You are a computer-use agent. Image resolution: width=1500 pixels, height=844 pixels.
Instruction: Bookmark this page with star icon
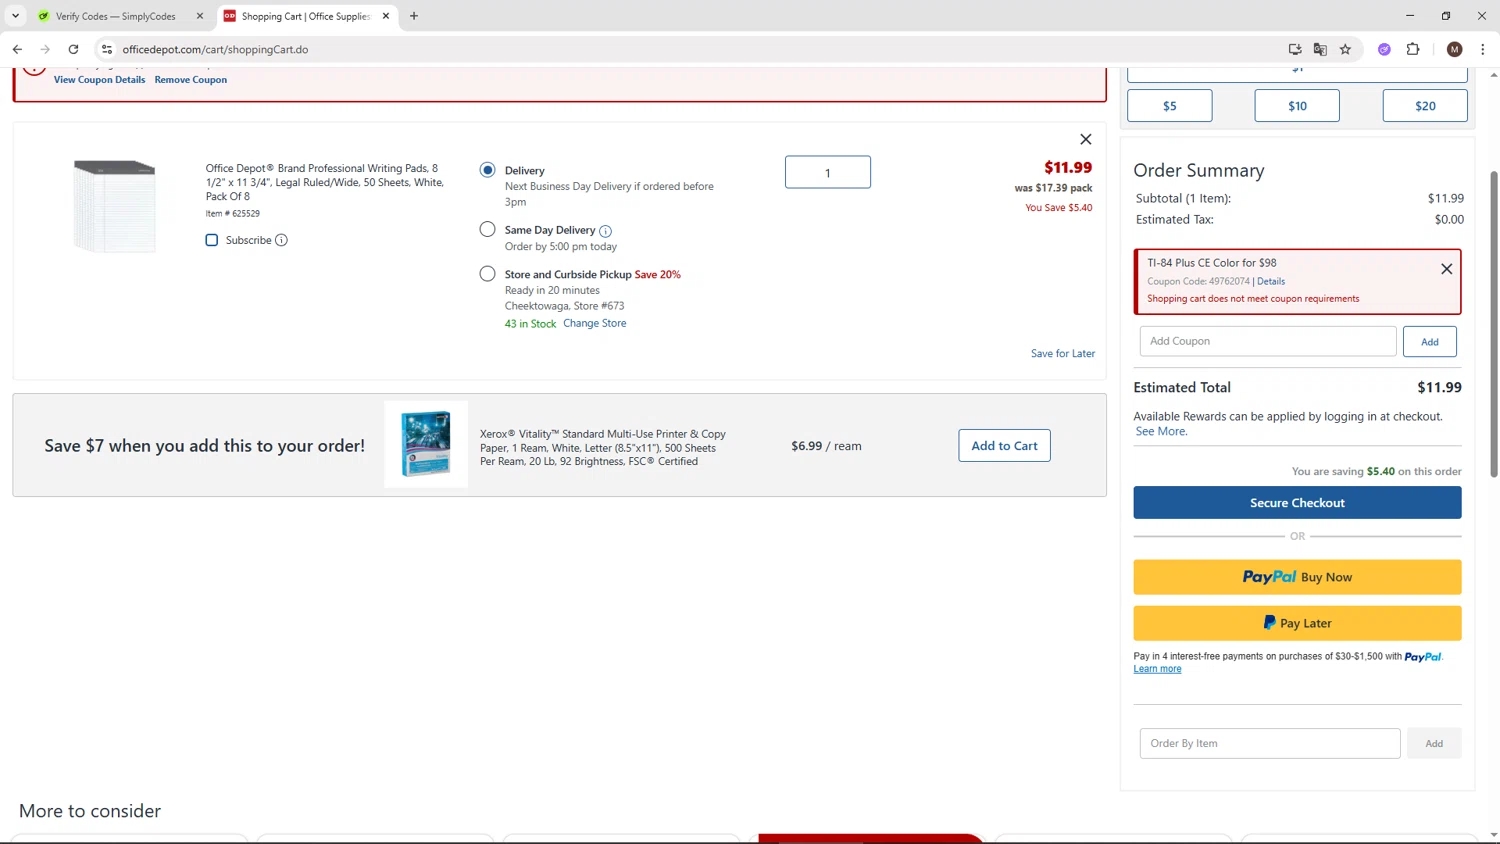1345,49
